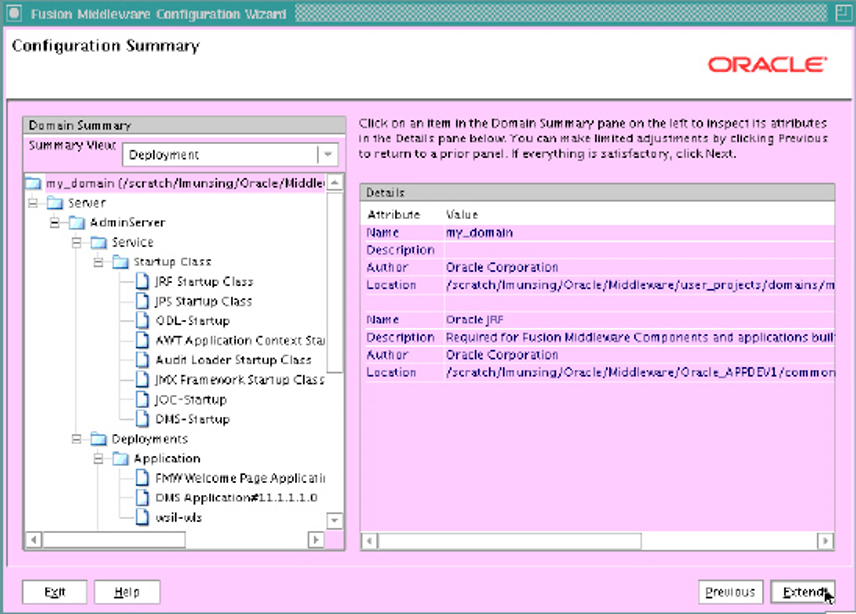The height and width of the screenshot is (614, 856).
Task: Select the my_domain root tree row
Action: (x=185, y=183)
